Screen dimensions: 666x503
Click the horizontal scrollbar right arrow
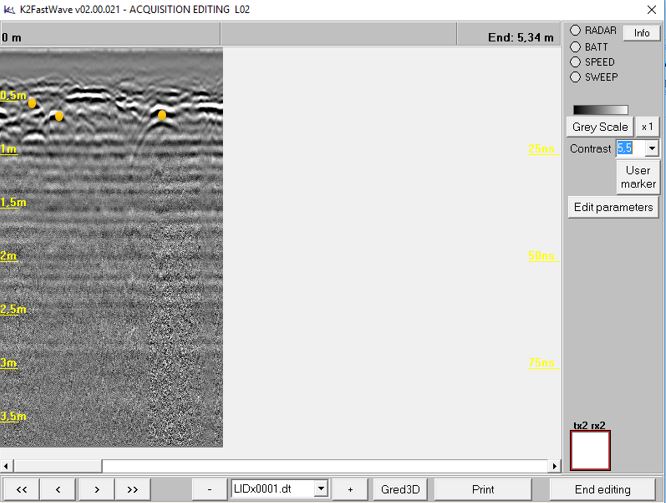(555, 466)
